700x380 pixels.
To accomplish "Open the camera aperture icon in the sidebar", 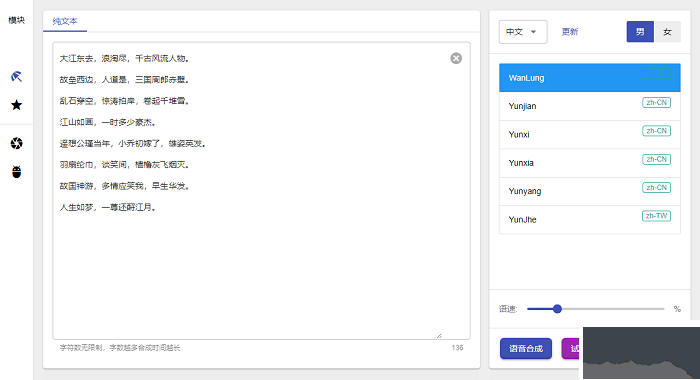I will 17,143.
